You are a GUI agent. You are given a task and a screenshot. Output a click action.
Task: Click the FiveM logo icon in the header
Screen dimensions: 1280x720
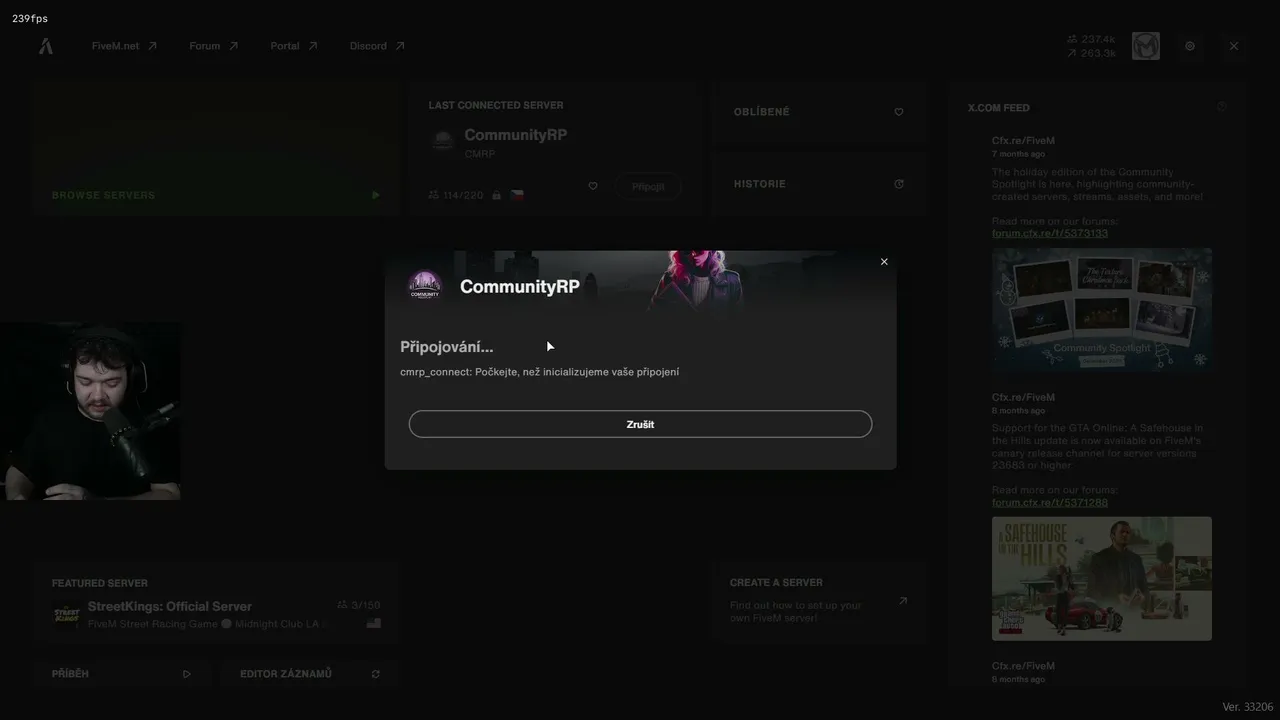click(x=46, y=46)
